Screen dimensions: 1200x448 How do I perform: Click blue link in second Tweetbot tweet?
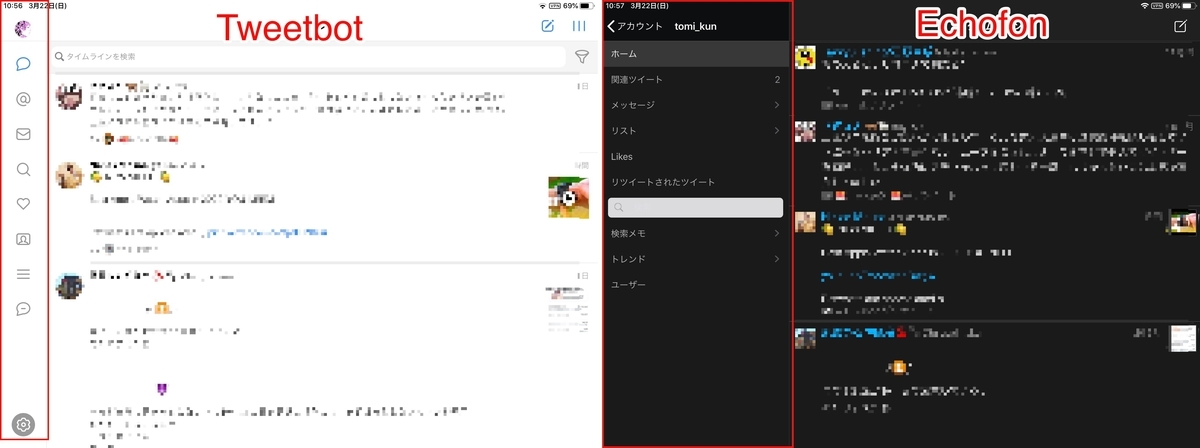point(266,232)
